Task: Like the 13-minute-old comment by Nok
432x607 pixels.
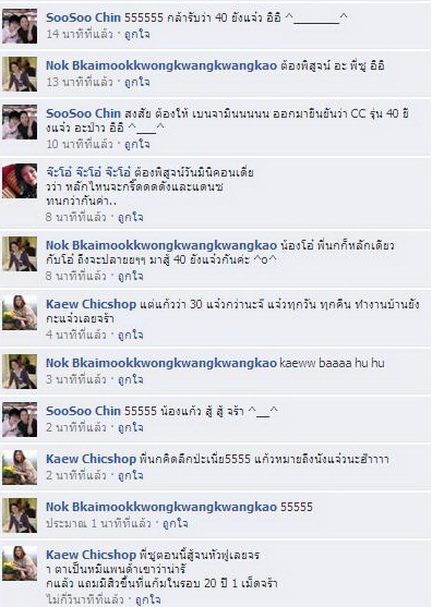Action: 137,82
